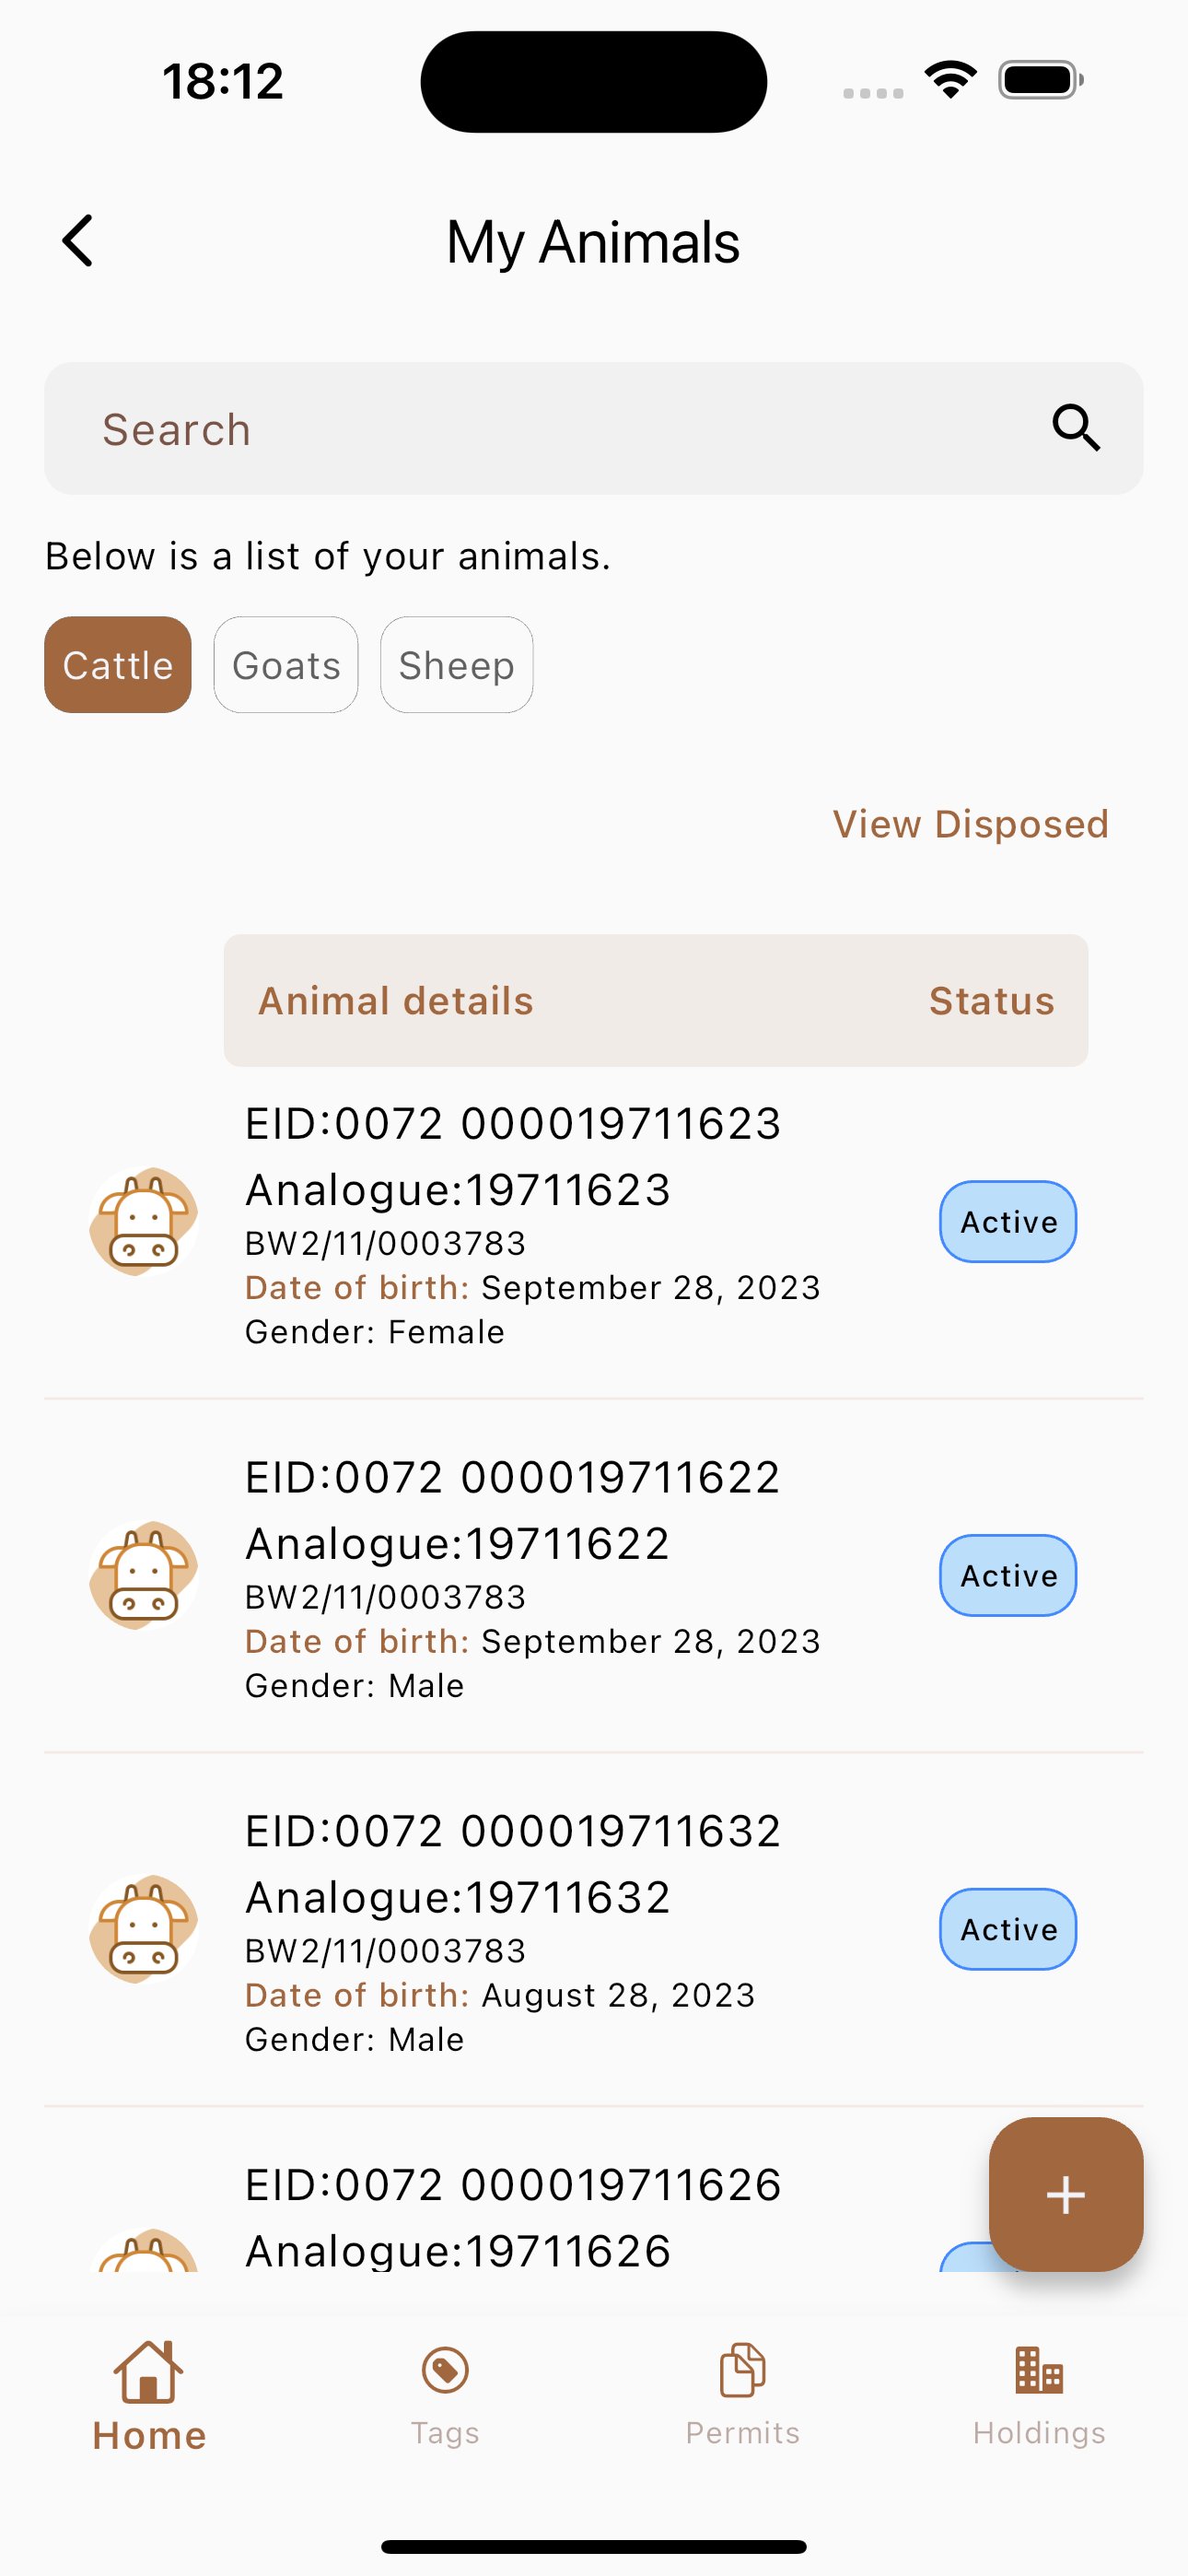
Task: Tap cow icon for animal 19711622
Action: [144, 1575]
